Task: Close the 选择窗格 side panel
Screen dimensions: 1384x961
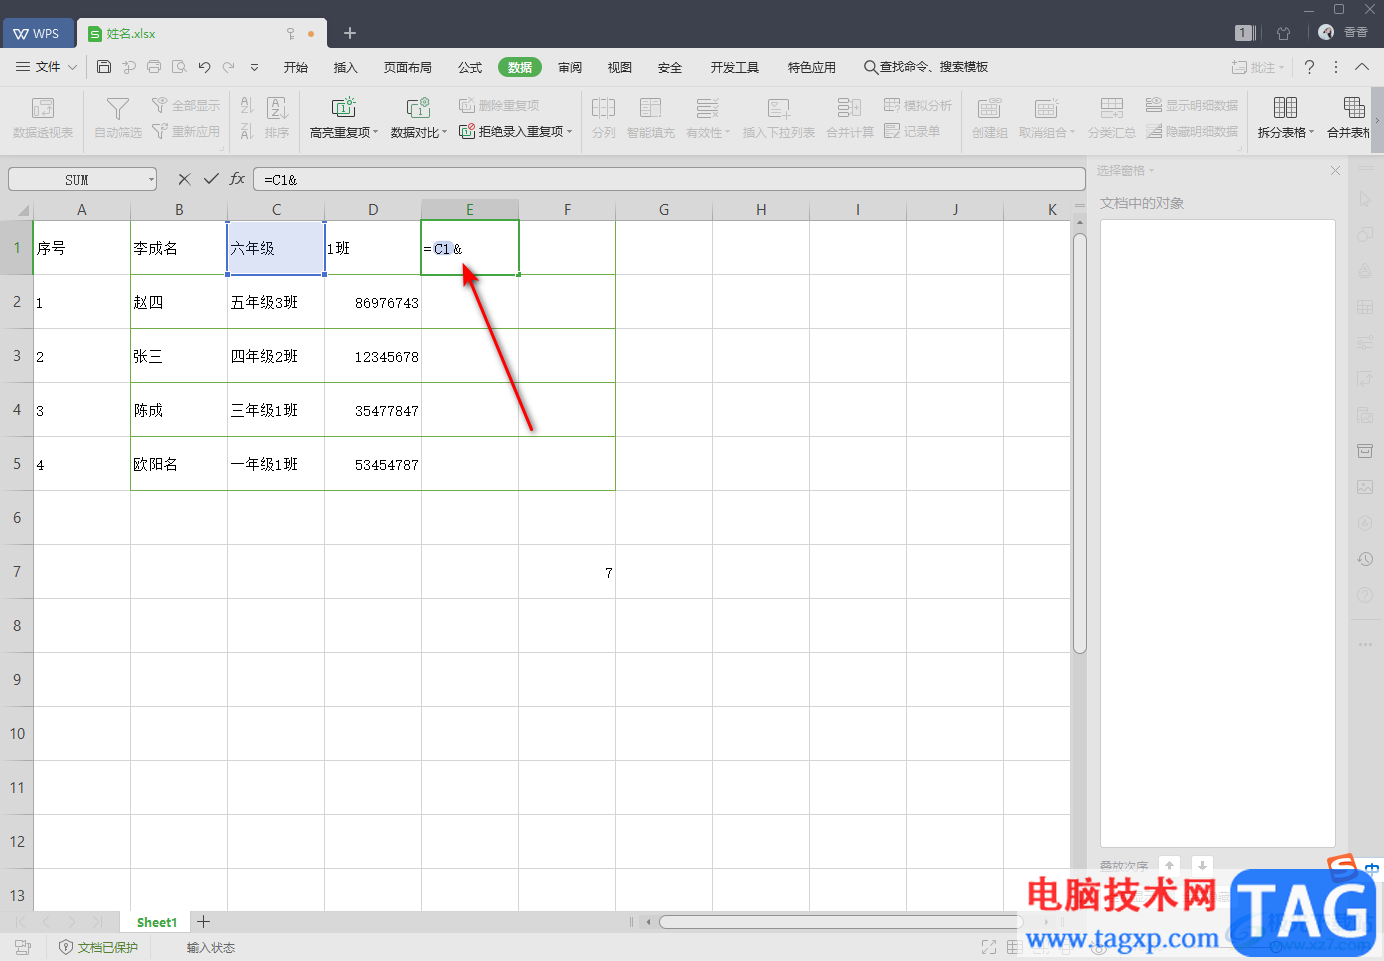Action: click(x=1335, y=171)
